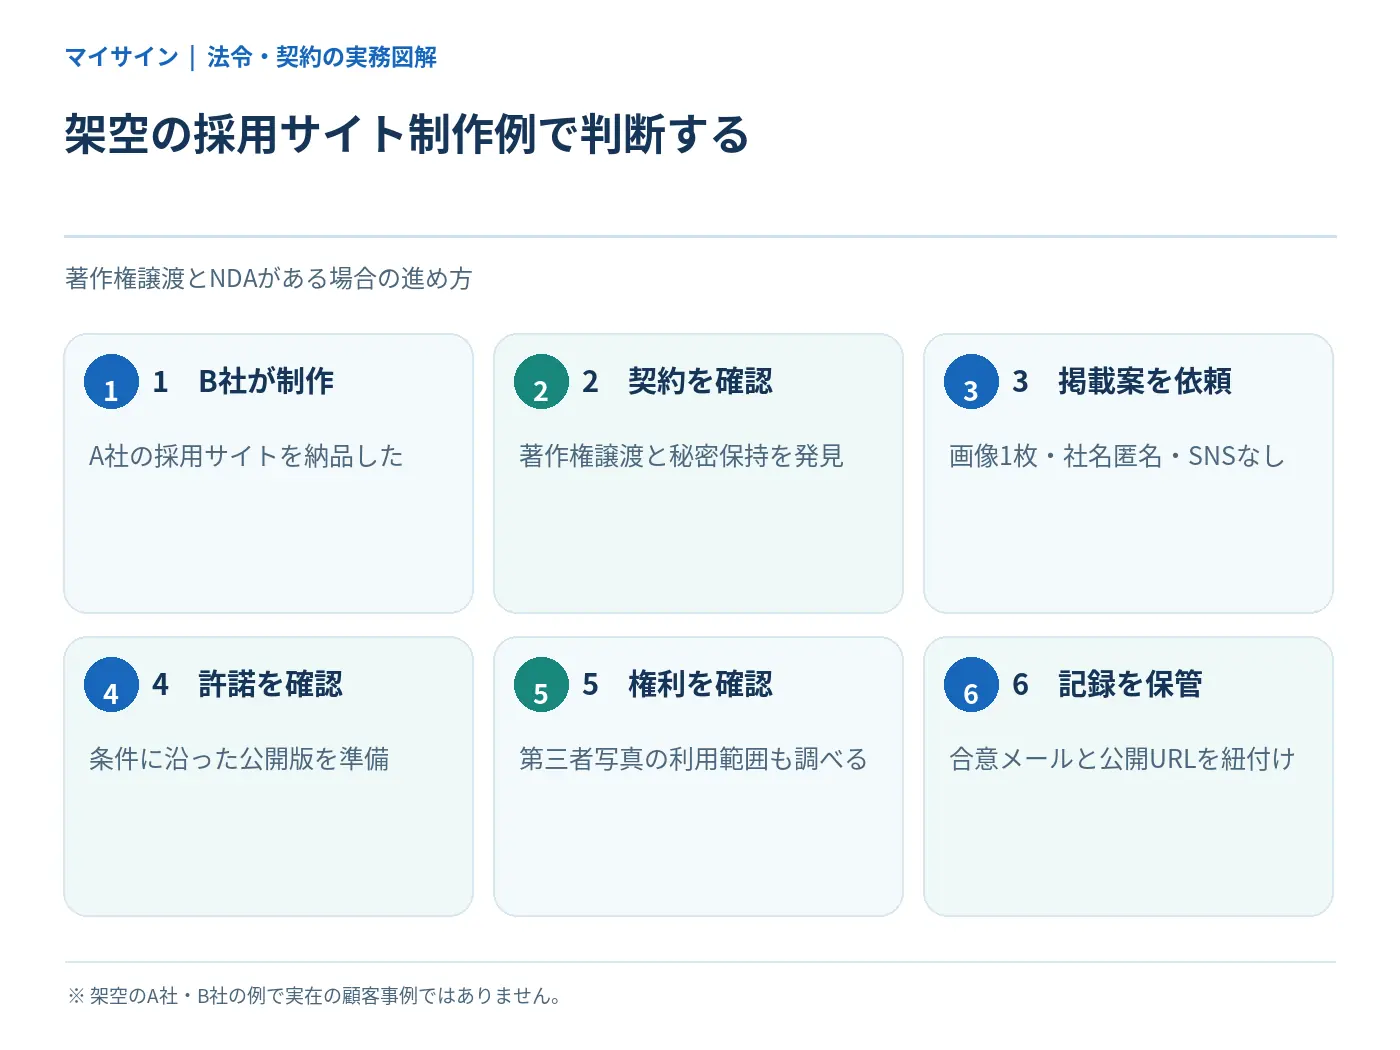Click the blue circle numbered 1
The height and width of the screenshot is (1050, 1400).
111,382
